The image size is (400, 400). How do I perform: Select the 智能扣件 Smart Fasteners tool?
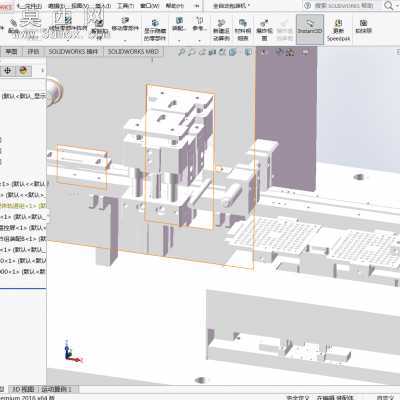tap(99, 29)
